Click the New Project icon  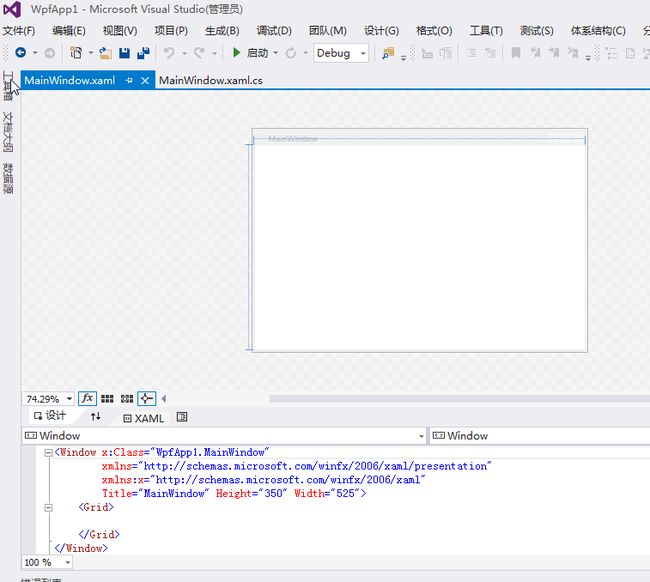pos(76,53)
